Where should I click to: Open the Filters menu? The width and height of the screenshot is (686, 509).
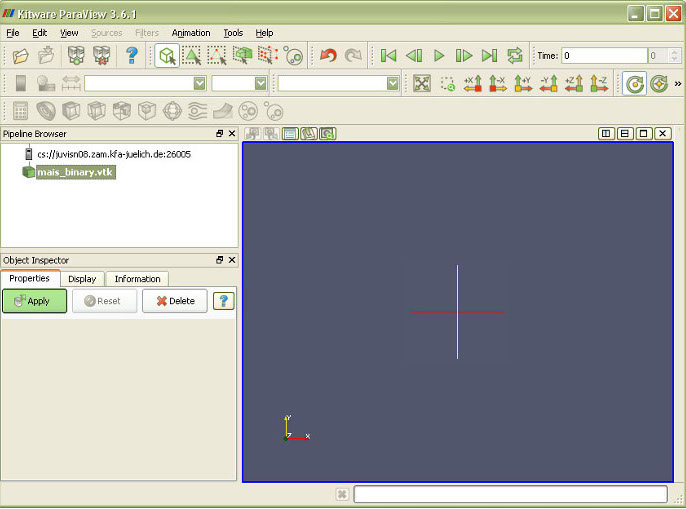146,33
